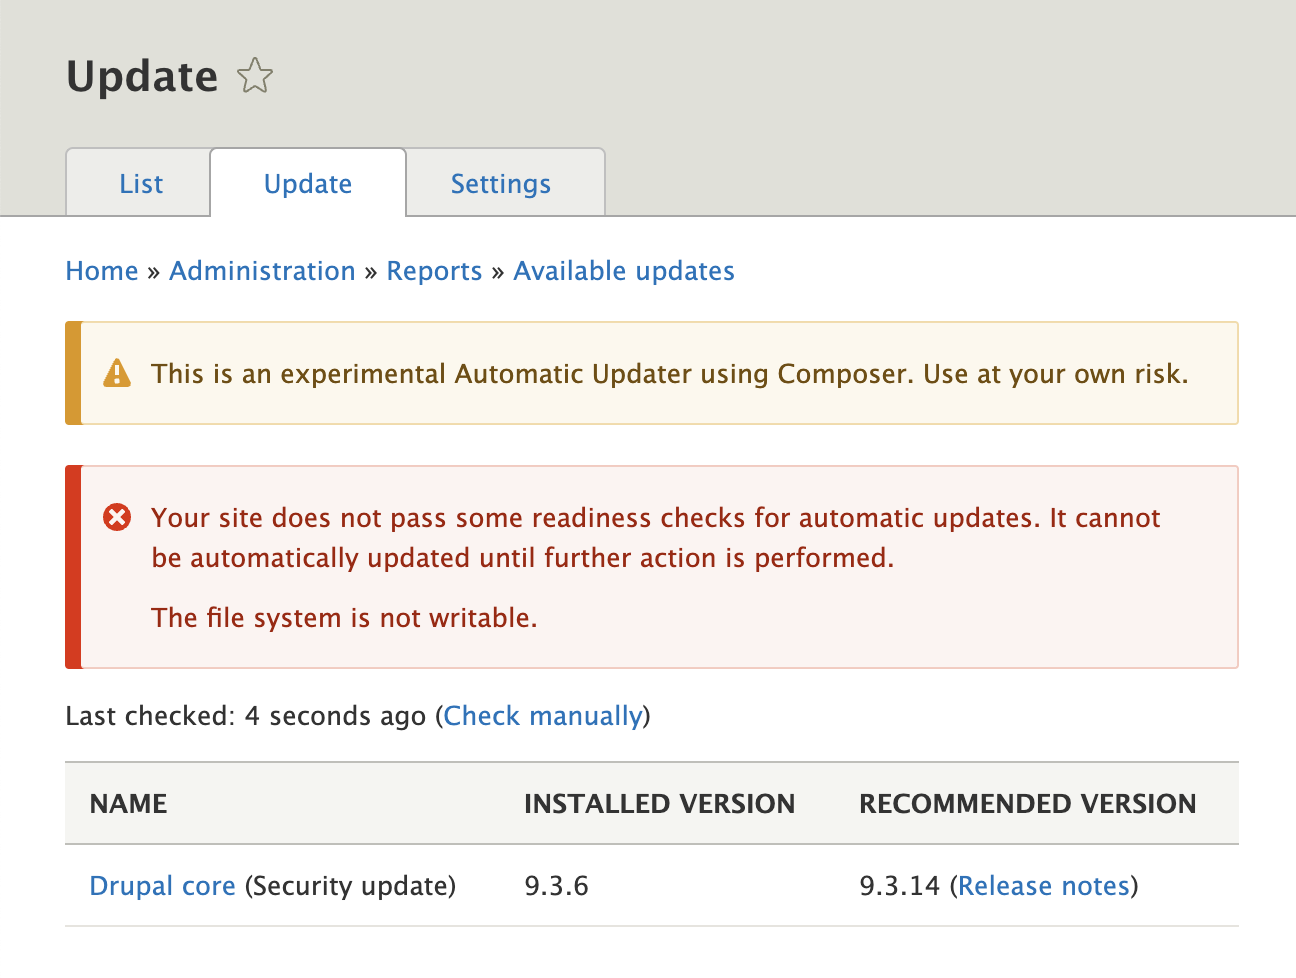Click the experimental Automatic Updater warning text
Viewport: 1296px width, 978px height.
[x=669, y=374]
